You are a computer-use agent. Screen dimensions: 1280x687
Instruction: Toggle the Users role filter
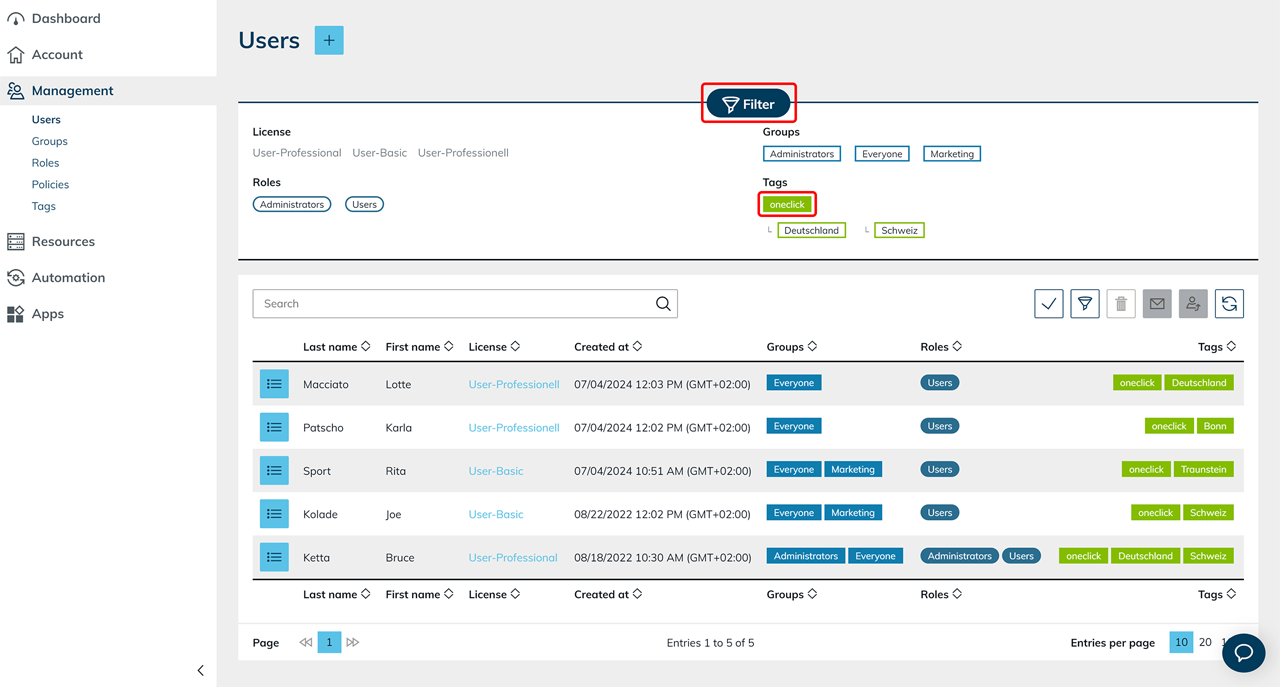(x=364, y=204)
